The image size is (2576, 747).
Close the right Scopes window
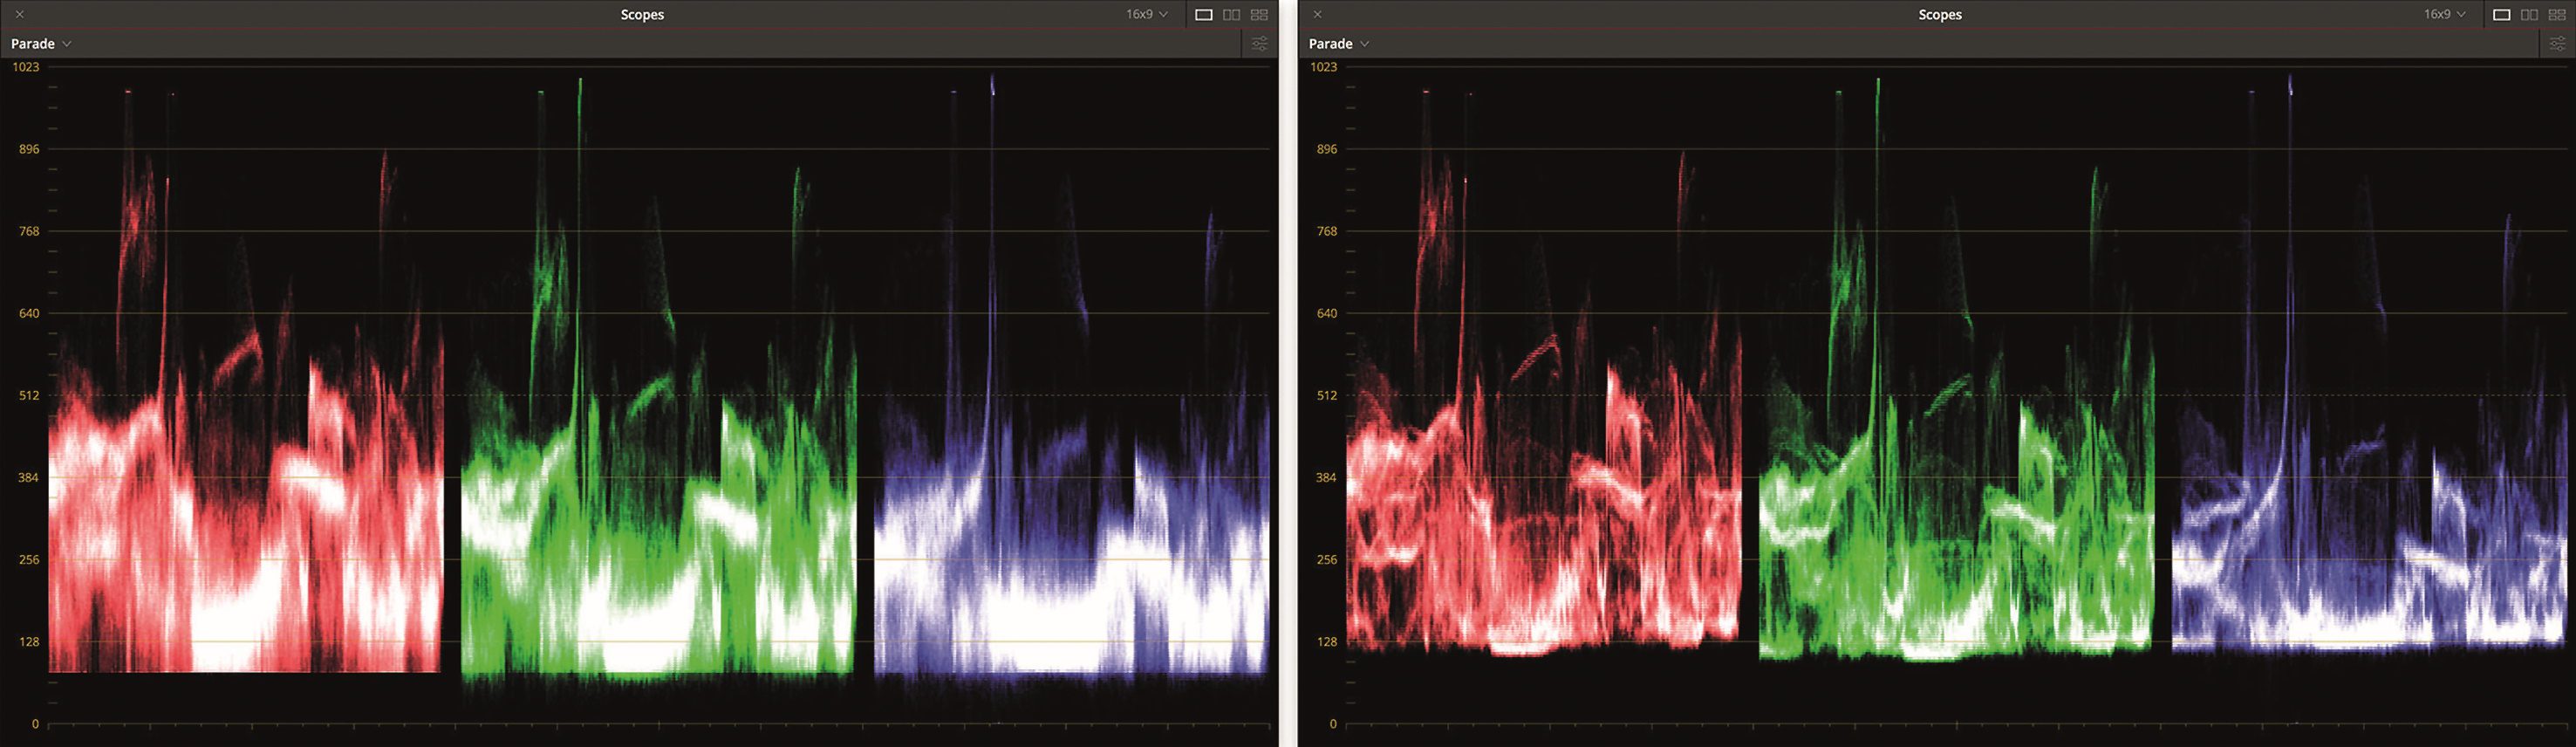(x=1318, y=14)
